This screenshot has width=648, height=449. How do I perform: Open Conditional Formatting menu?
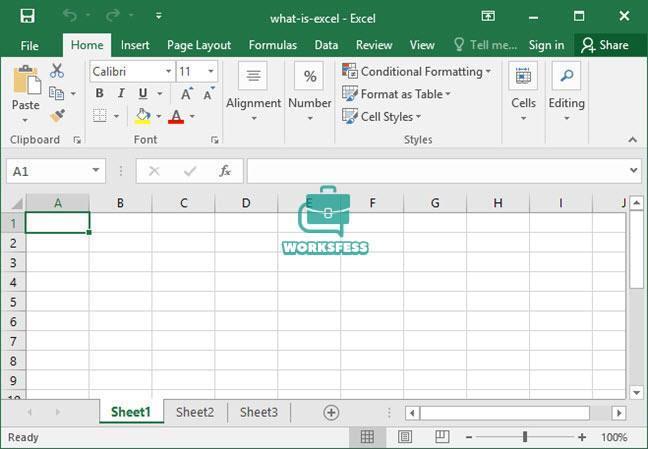click(x=417, y=72)
